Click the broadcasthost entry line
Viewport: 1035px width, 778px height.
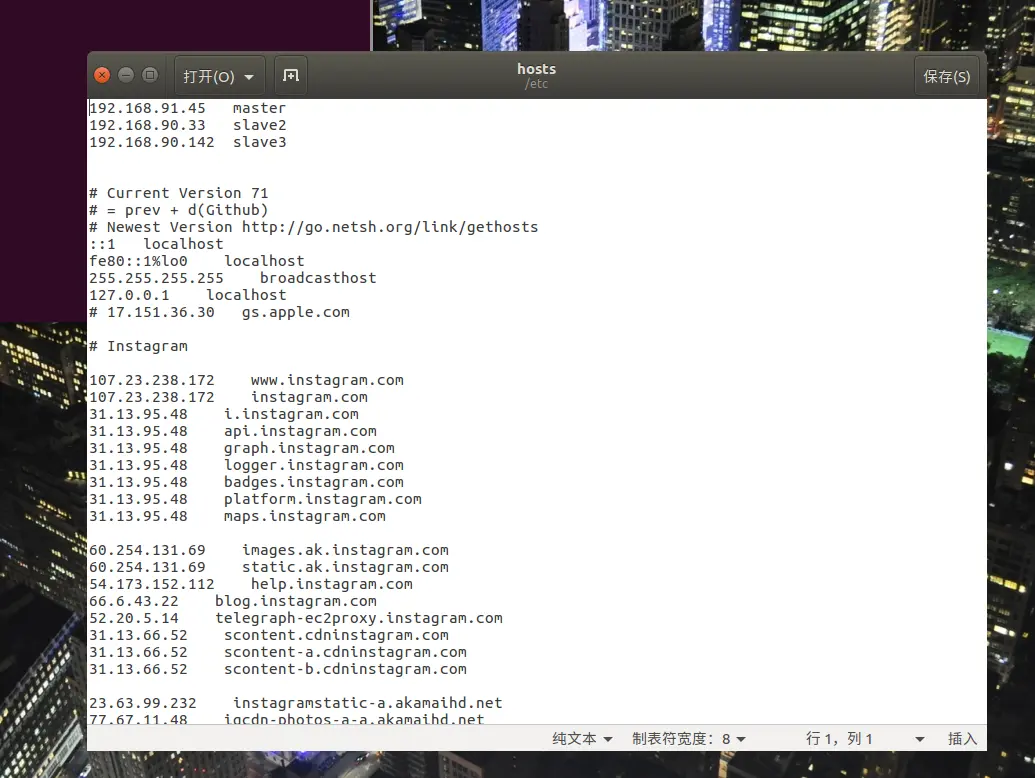pyautogui.click(x=232, y=278)
